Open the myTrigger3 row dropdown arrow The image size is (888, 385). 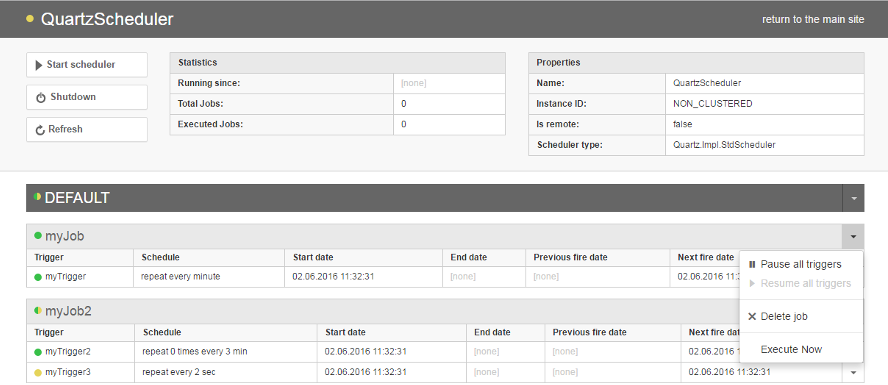[853, 373]
